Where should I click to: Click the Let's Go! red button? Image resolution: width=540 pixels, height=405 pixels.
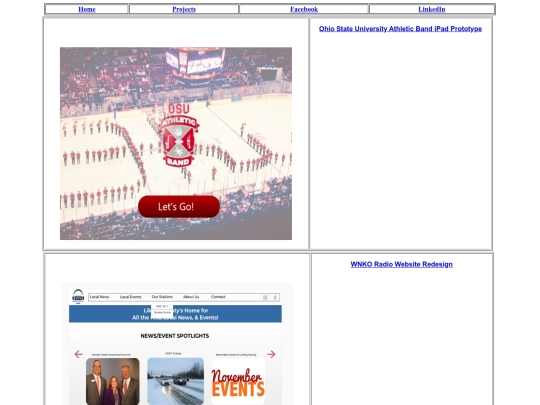(179, 207)
